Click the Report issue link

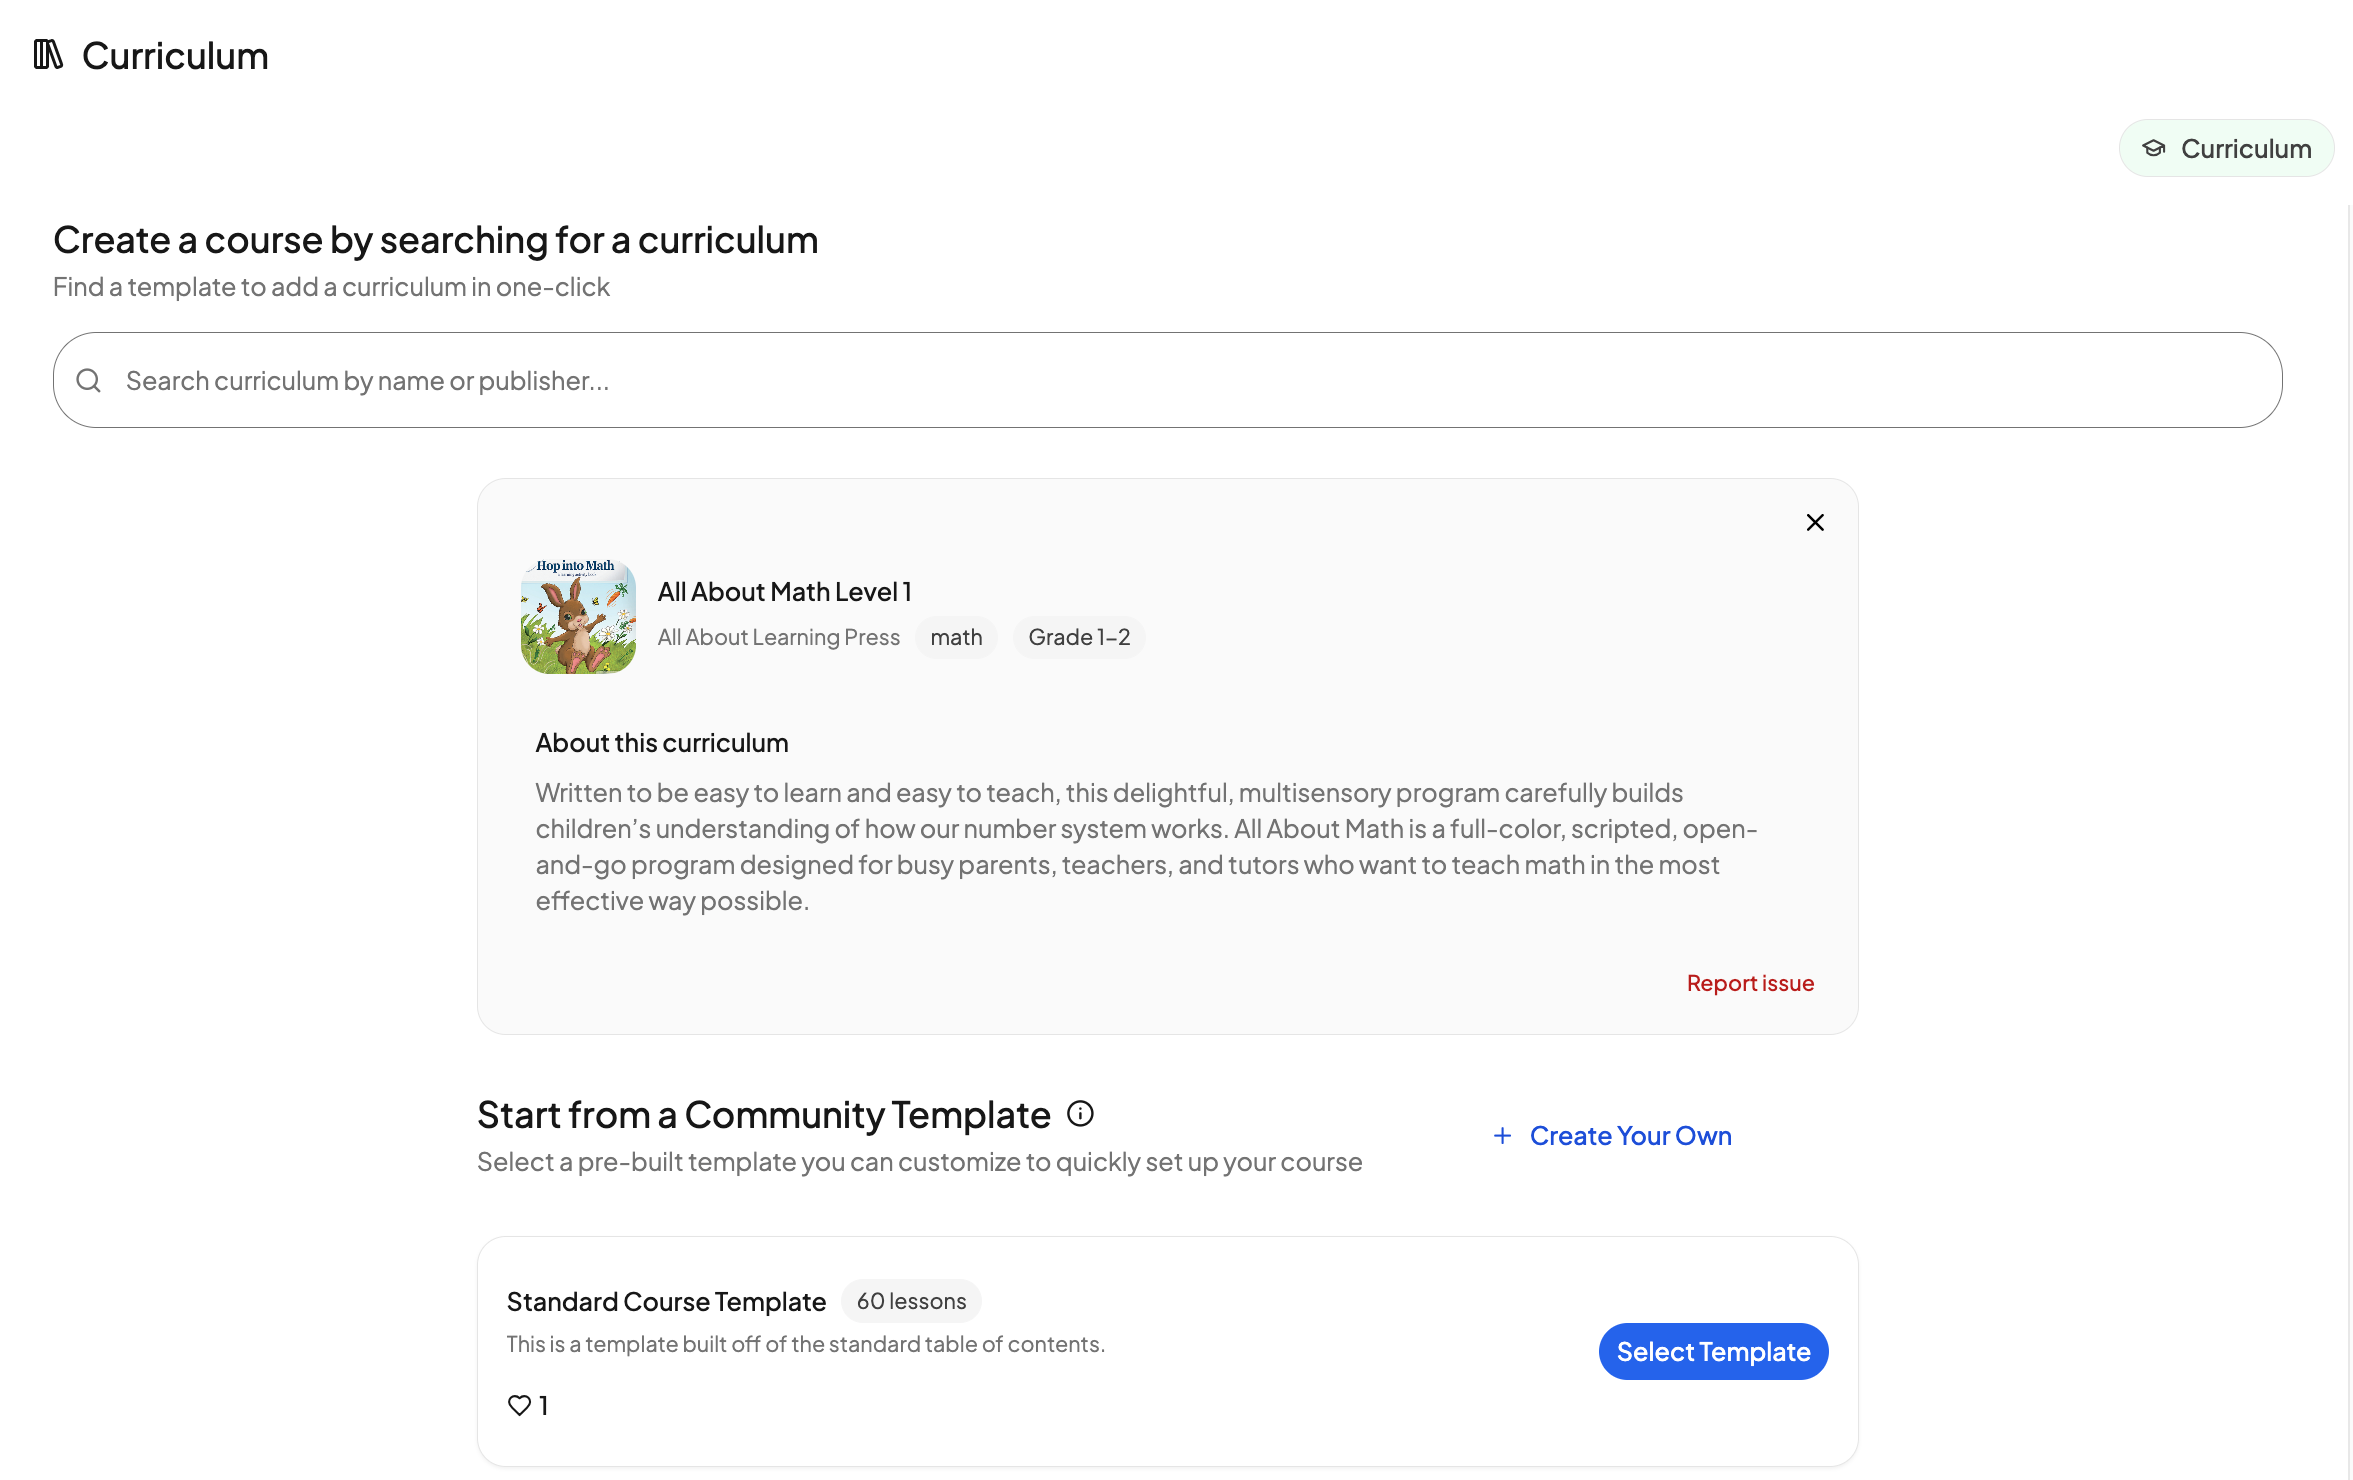coord(1750,983)
